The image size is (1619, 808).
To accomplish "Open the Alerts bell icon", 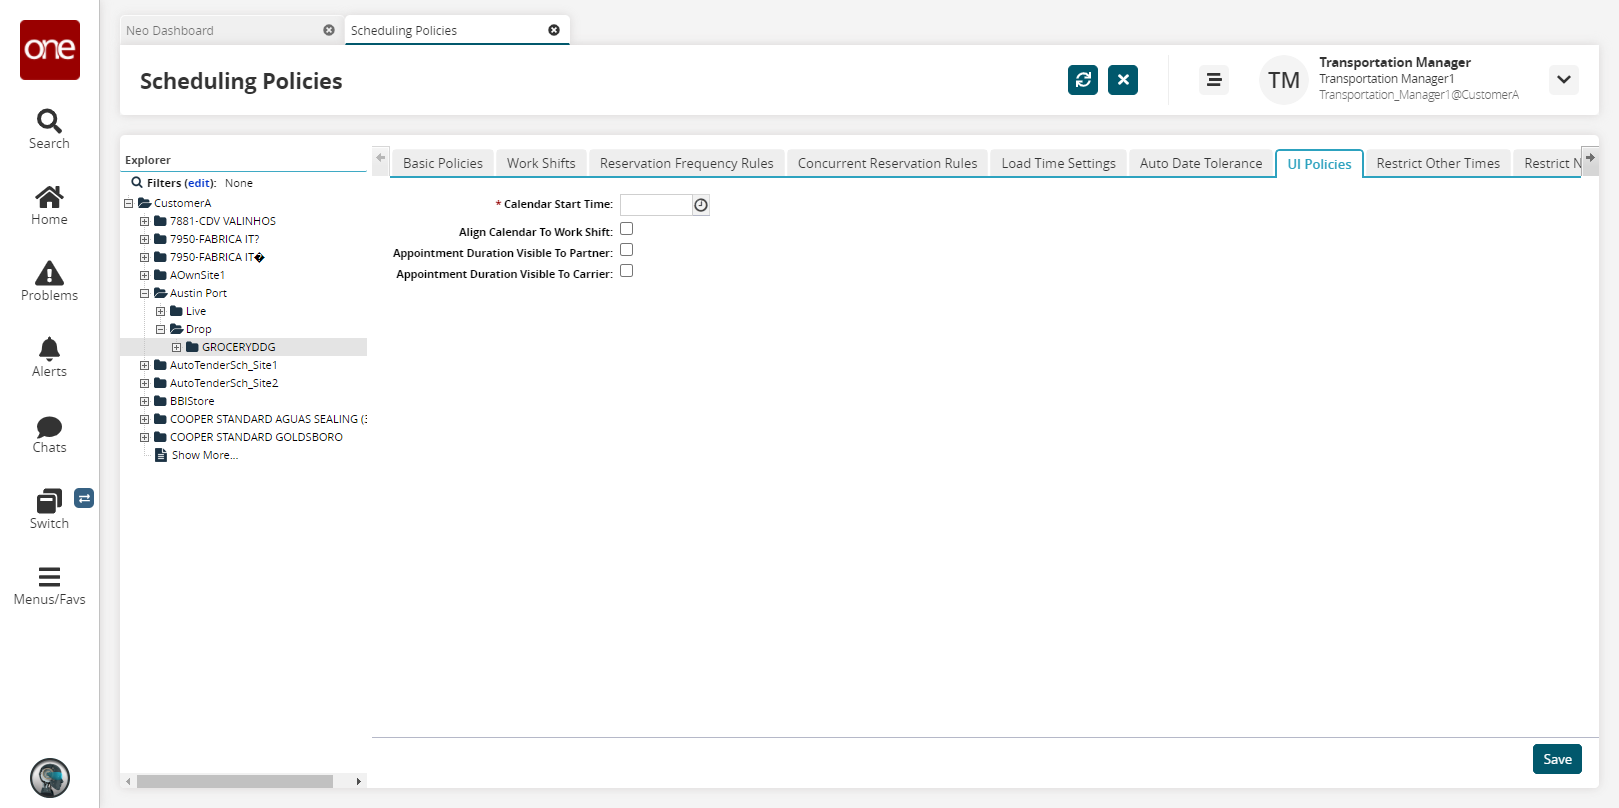I will tap(49, 348).
